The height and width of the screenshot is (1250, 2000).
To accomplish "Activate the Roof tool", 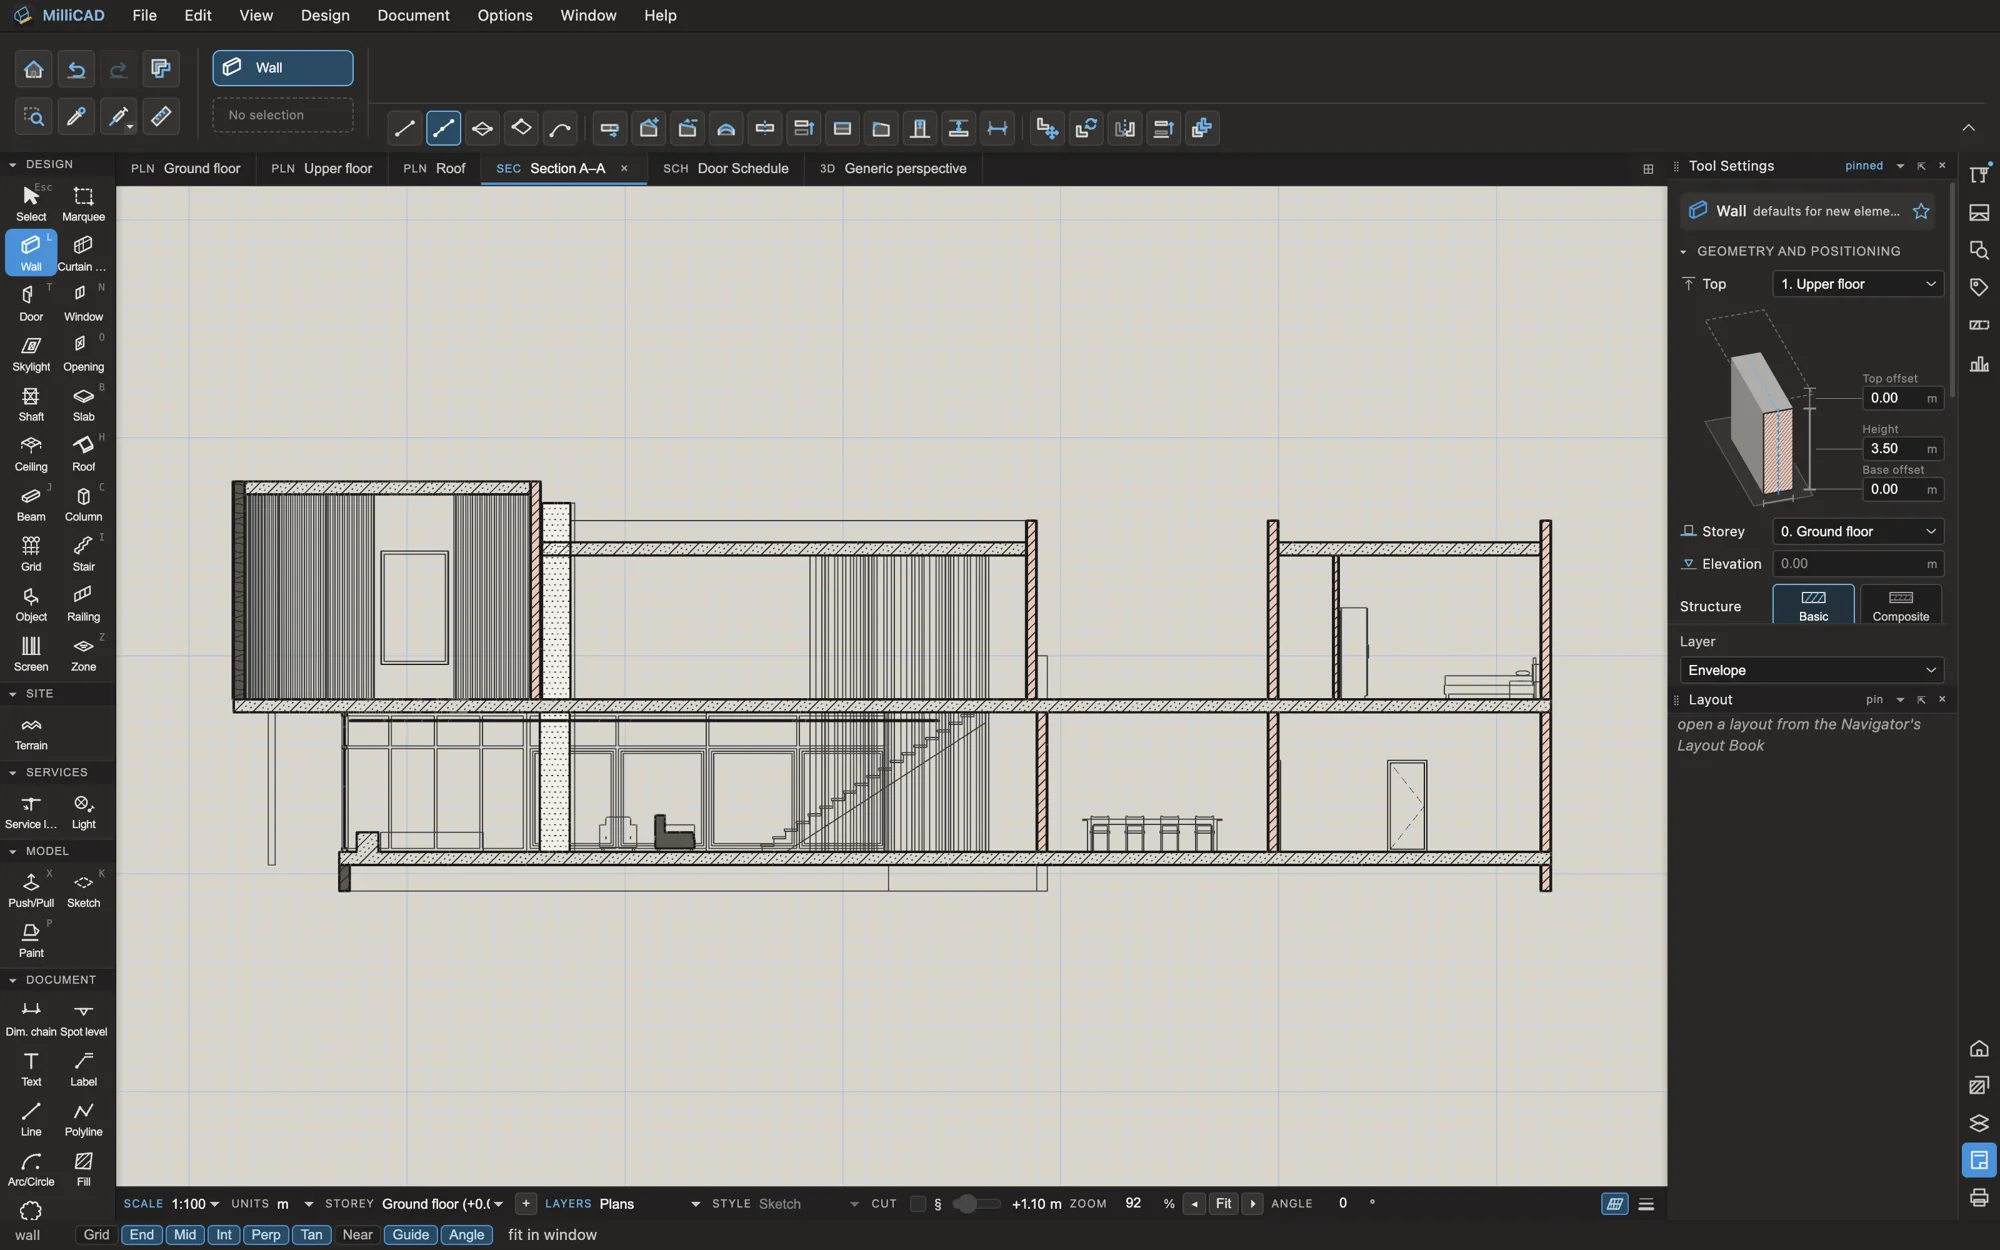I will pos(83,452).
